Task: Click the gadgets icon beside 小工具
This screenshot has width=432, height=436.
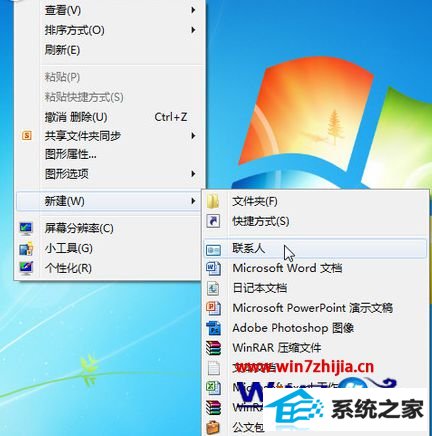Action: (x=26, y=249)
